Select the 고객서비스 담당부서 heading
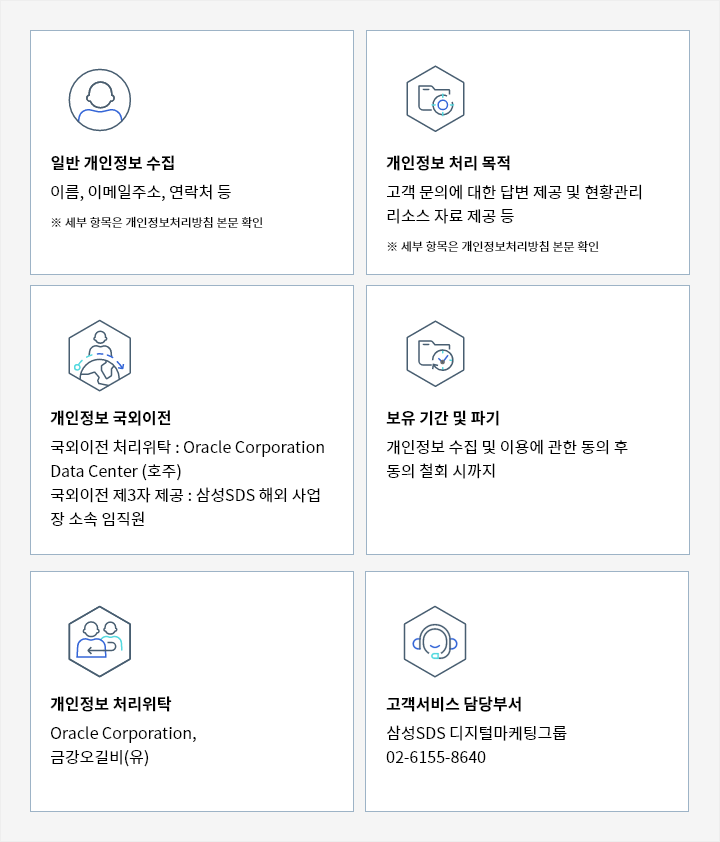The width and height of the screenshot is (720, 842). pos(453,704)
